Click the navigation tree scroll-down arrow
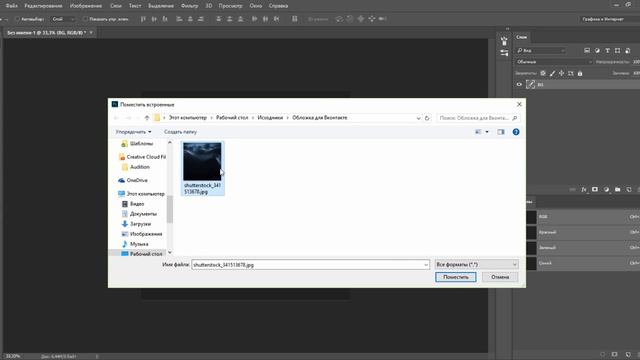This screenshot has width=640, height=360. (170, 253)
